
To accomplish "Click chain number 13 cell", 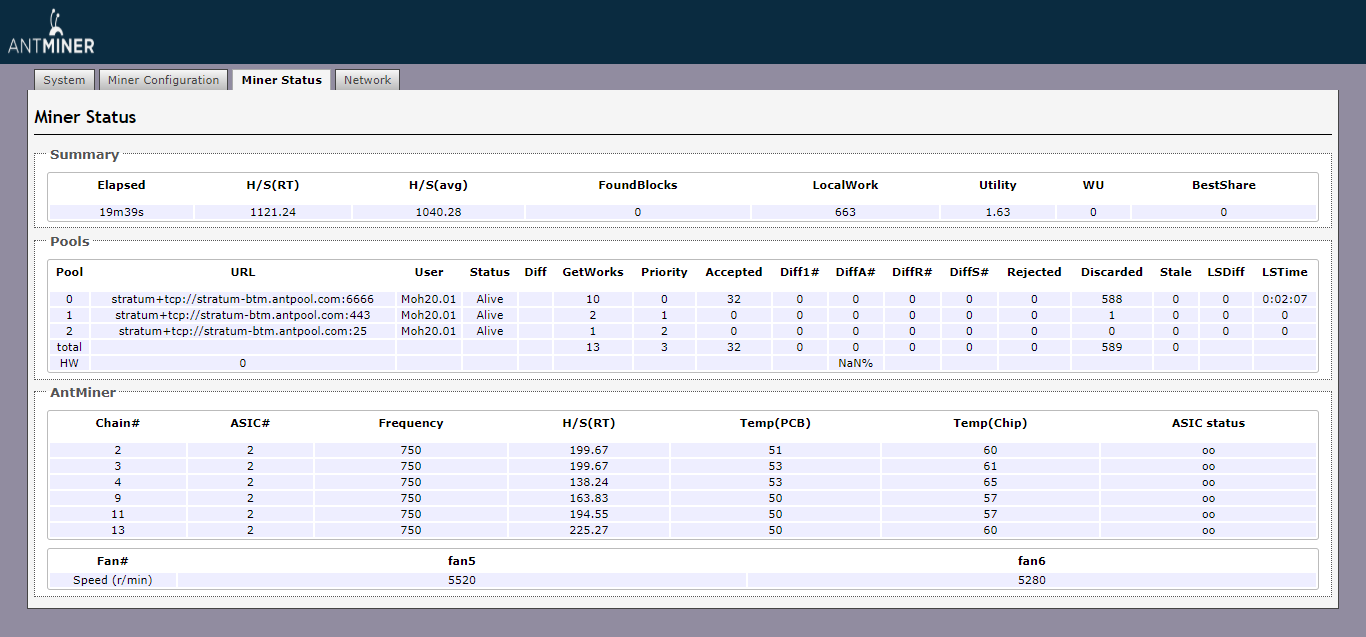I will tap(118, 530).
